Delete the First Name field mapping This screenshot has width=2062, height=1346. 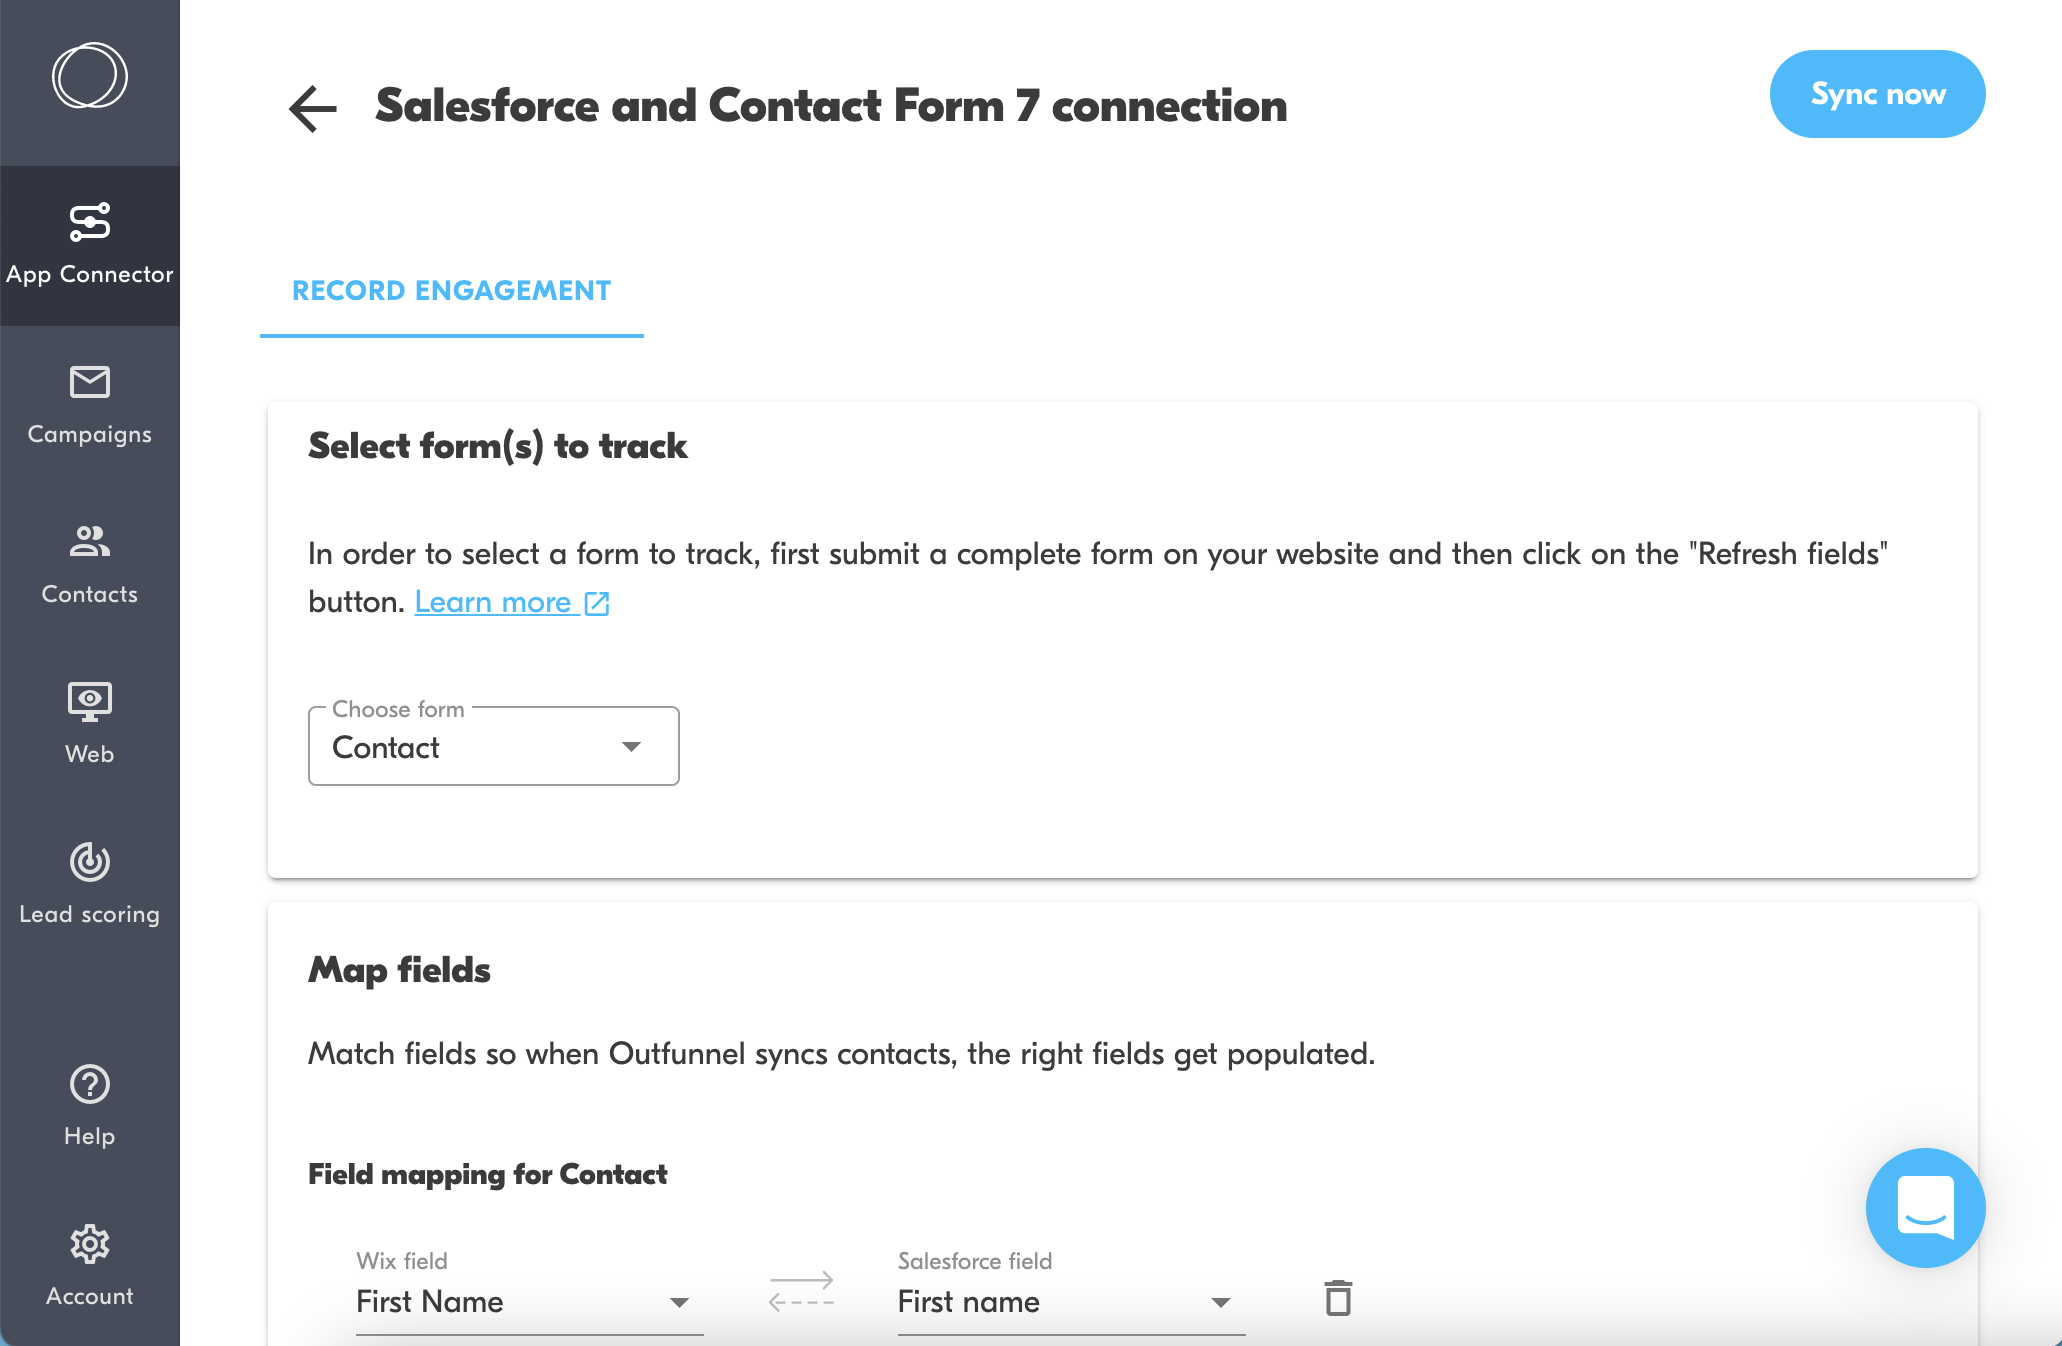pos(1338,1298)
